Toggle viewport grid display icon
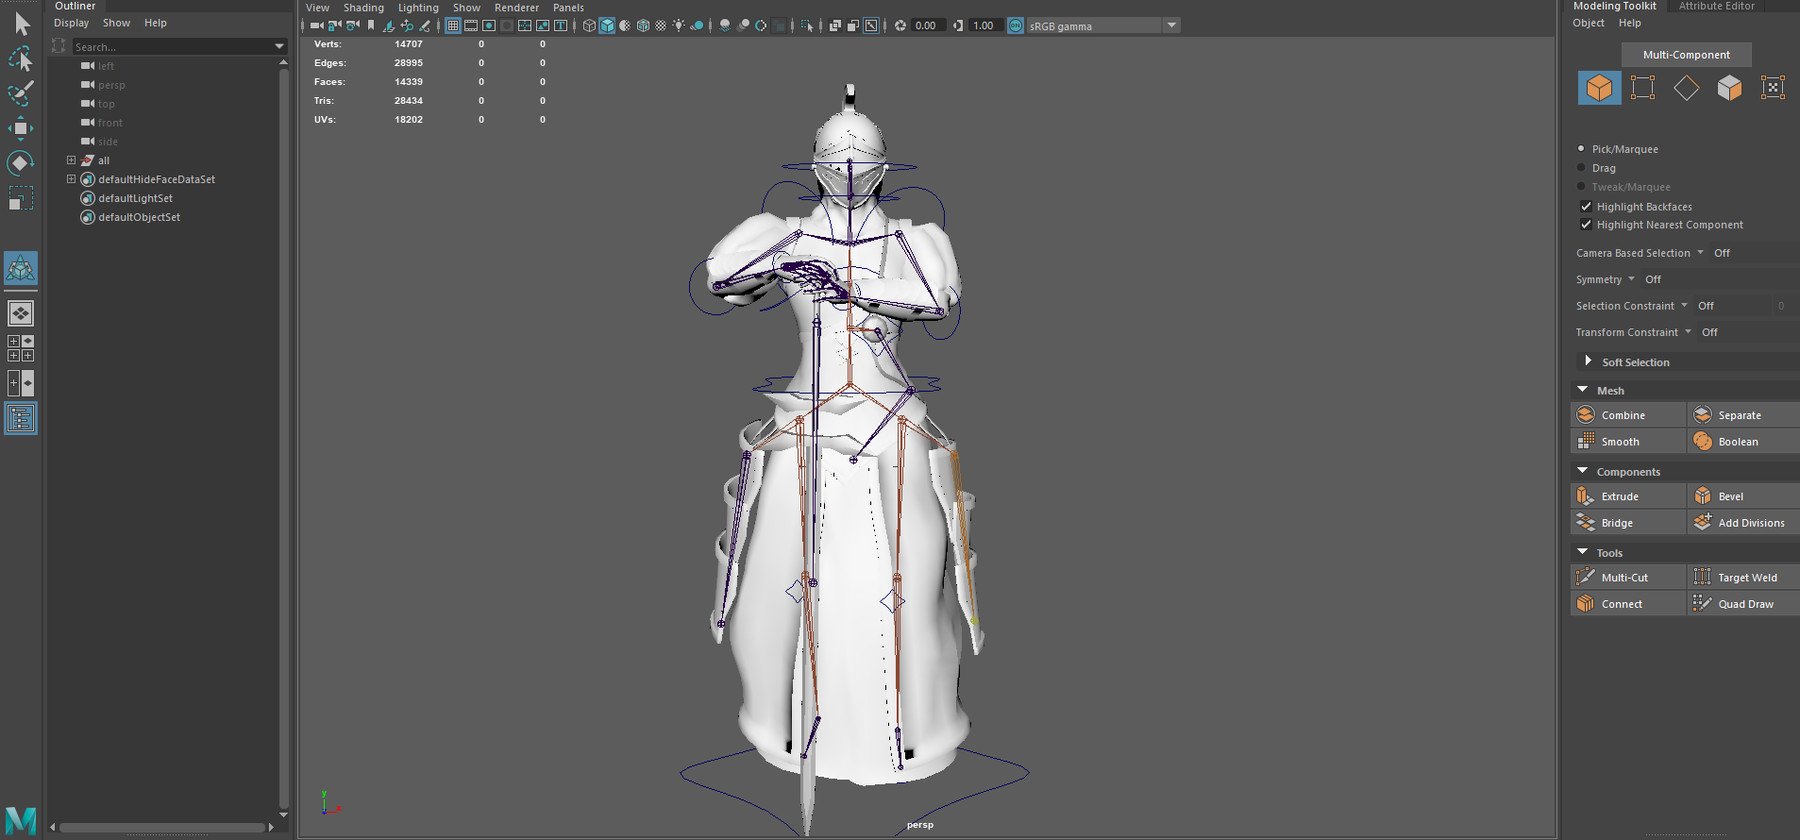The image size is (1800, 840). coord(453,25)
